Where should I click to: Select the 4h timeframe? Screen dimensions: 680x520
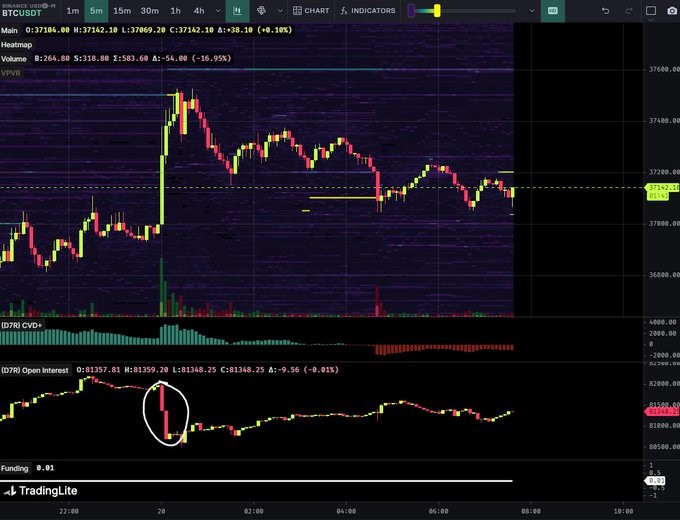click(199, 11)
